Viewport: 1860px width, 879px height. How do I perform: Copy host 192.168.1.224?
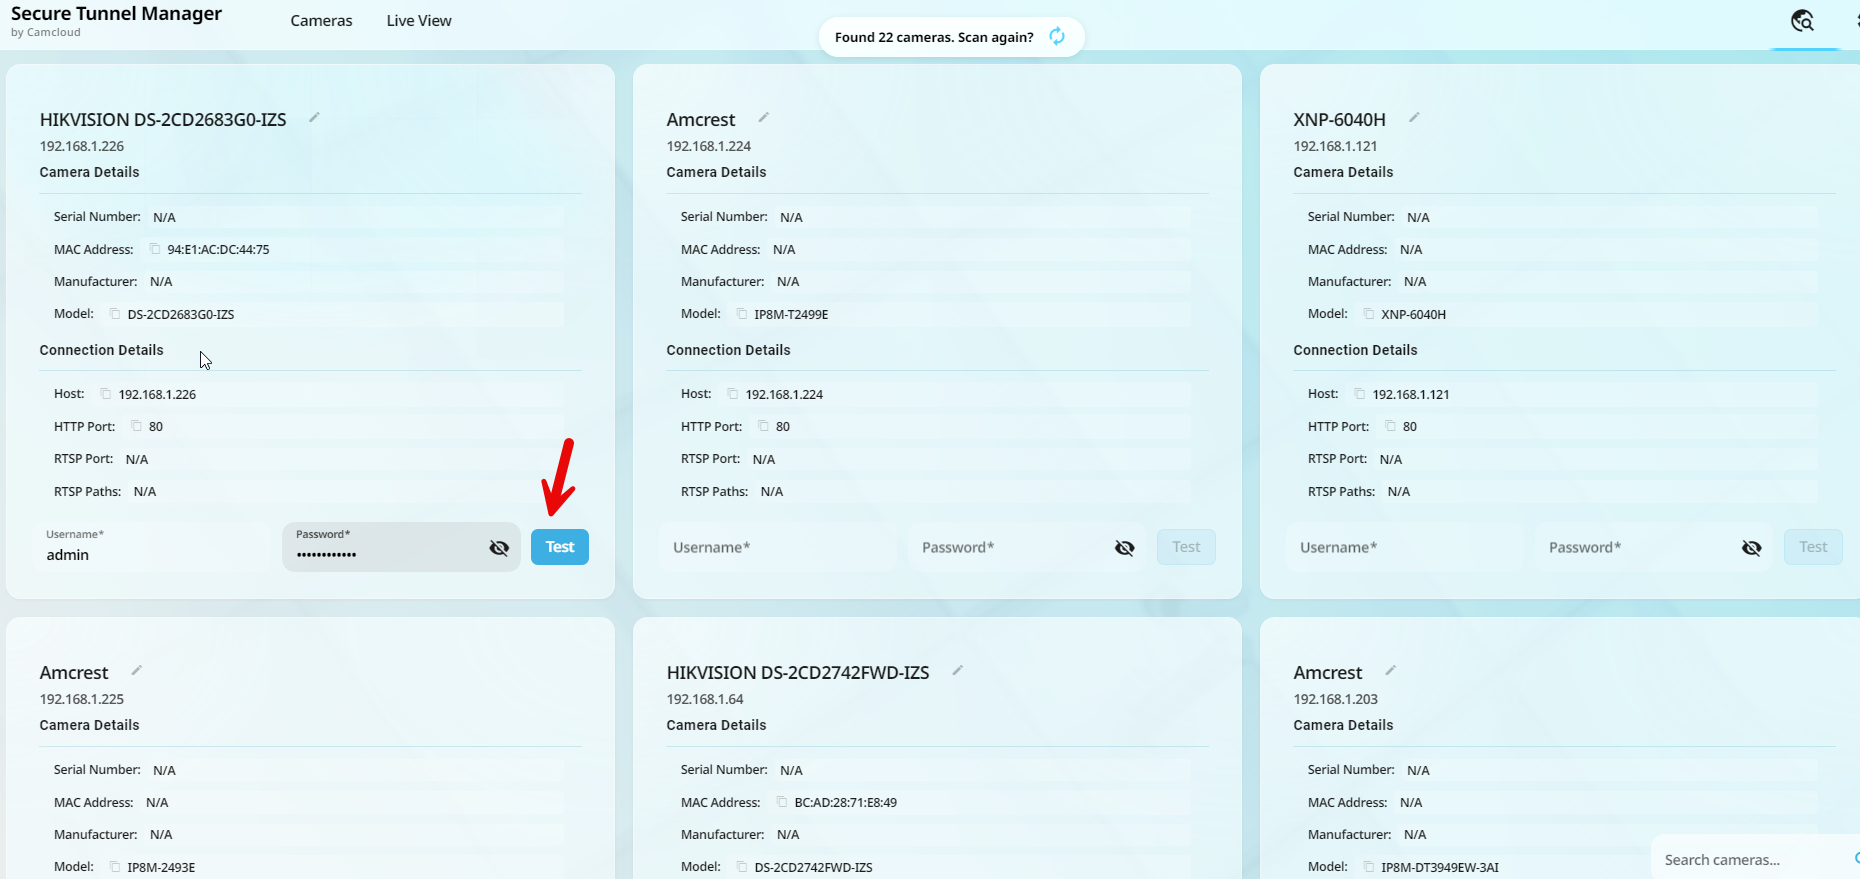coord(733,394)
